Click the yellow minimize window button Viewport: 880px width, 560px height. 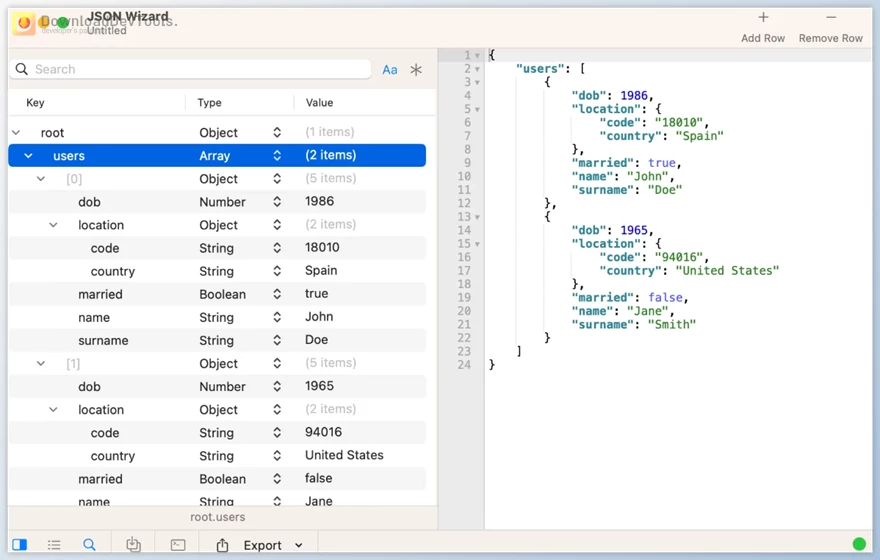pos(44,22)
